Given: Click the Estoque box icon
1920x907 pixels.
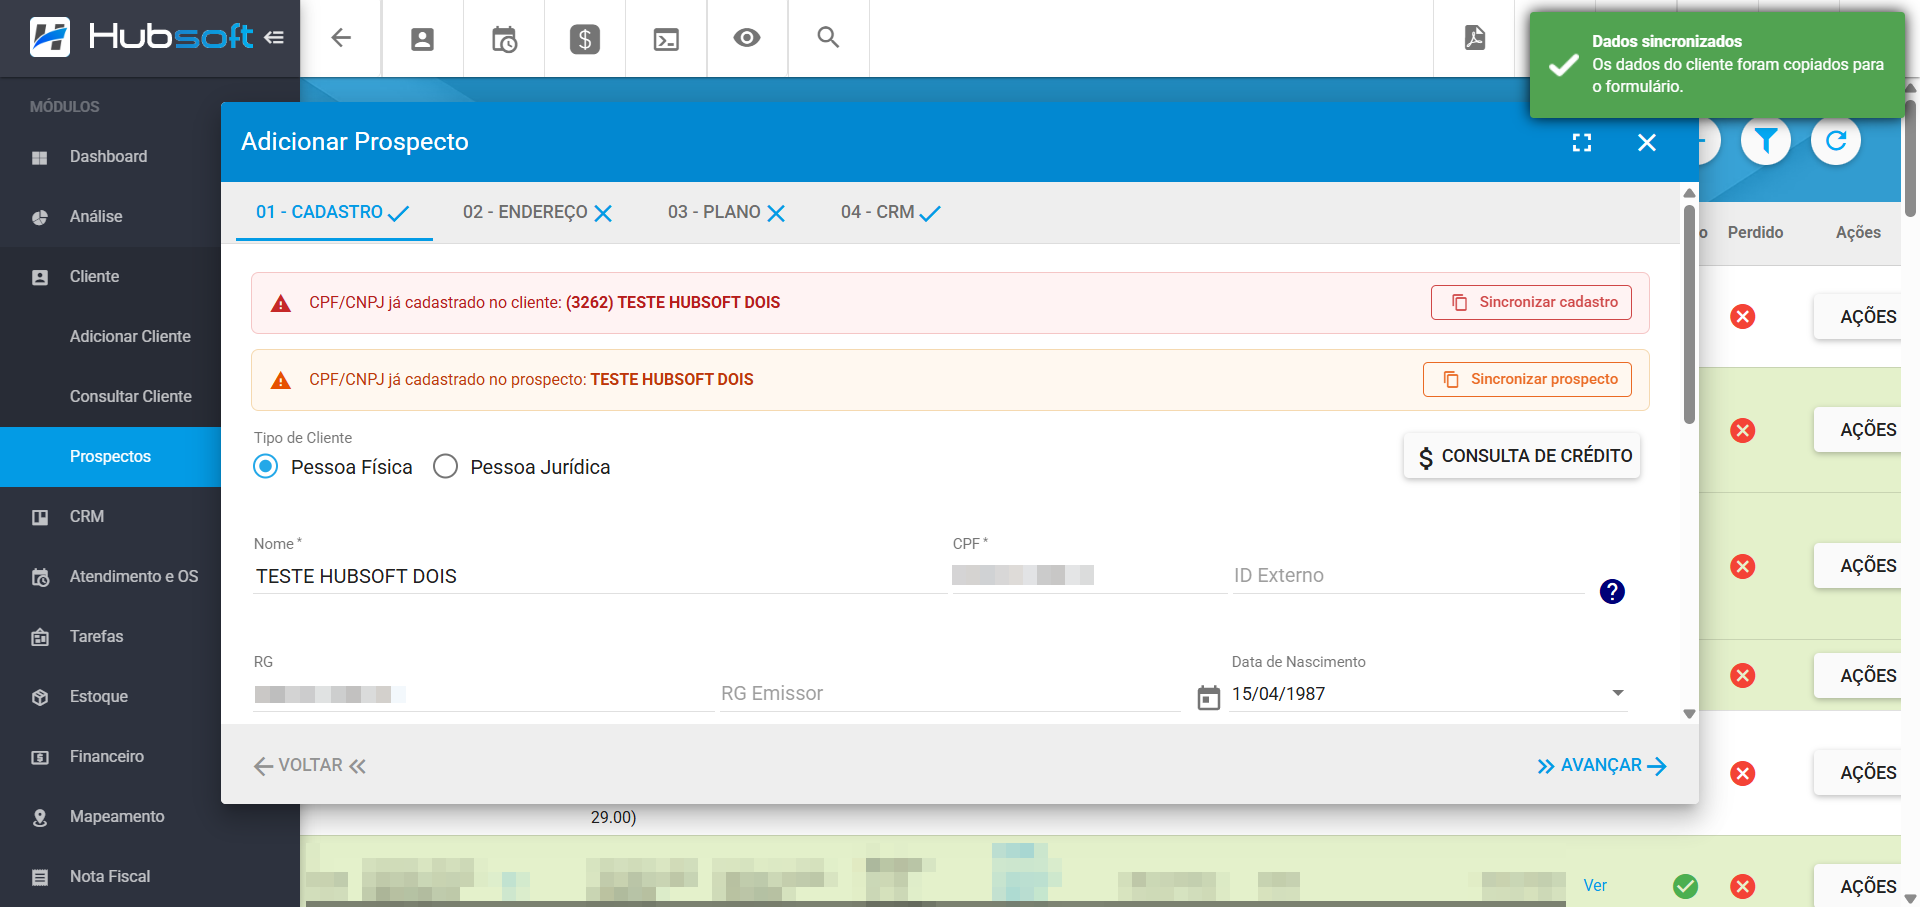Looking at the screenshot, I should tap(40, 697).
